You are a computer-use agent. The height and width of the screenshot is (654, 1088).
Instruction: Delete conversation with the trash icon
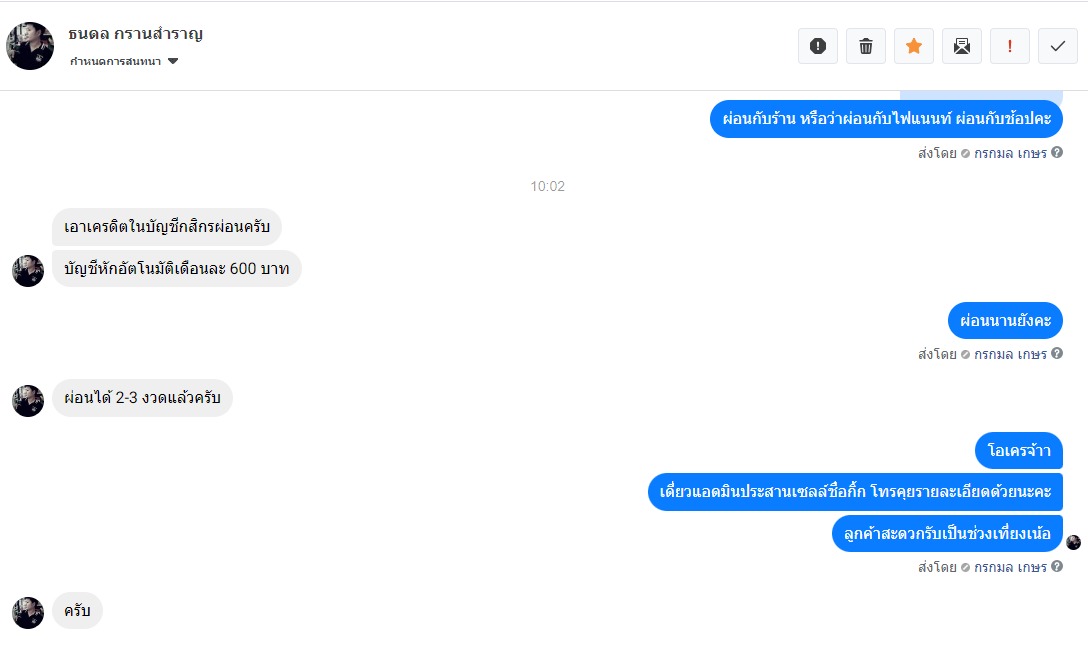(x=865, y=46)
